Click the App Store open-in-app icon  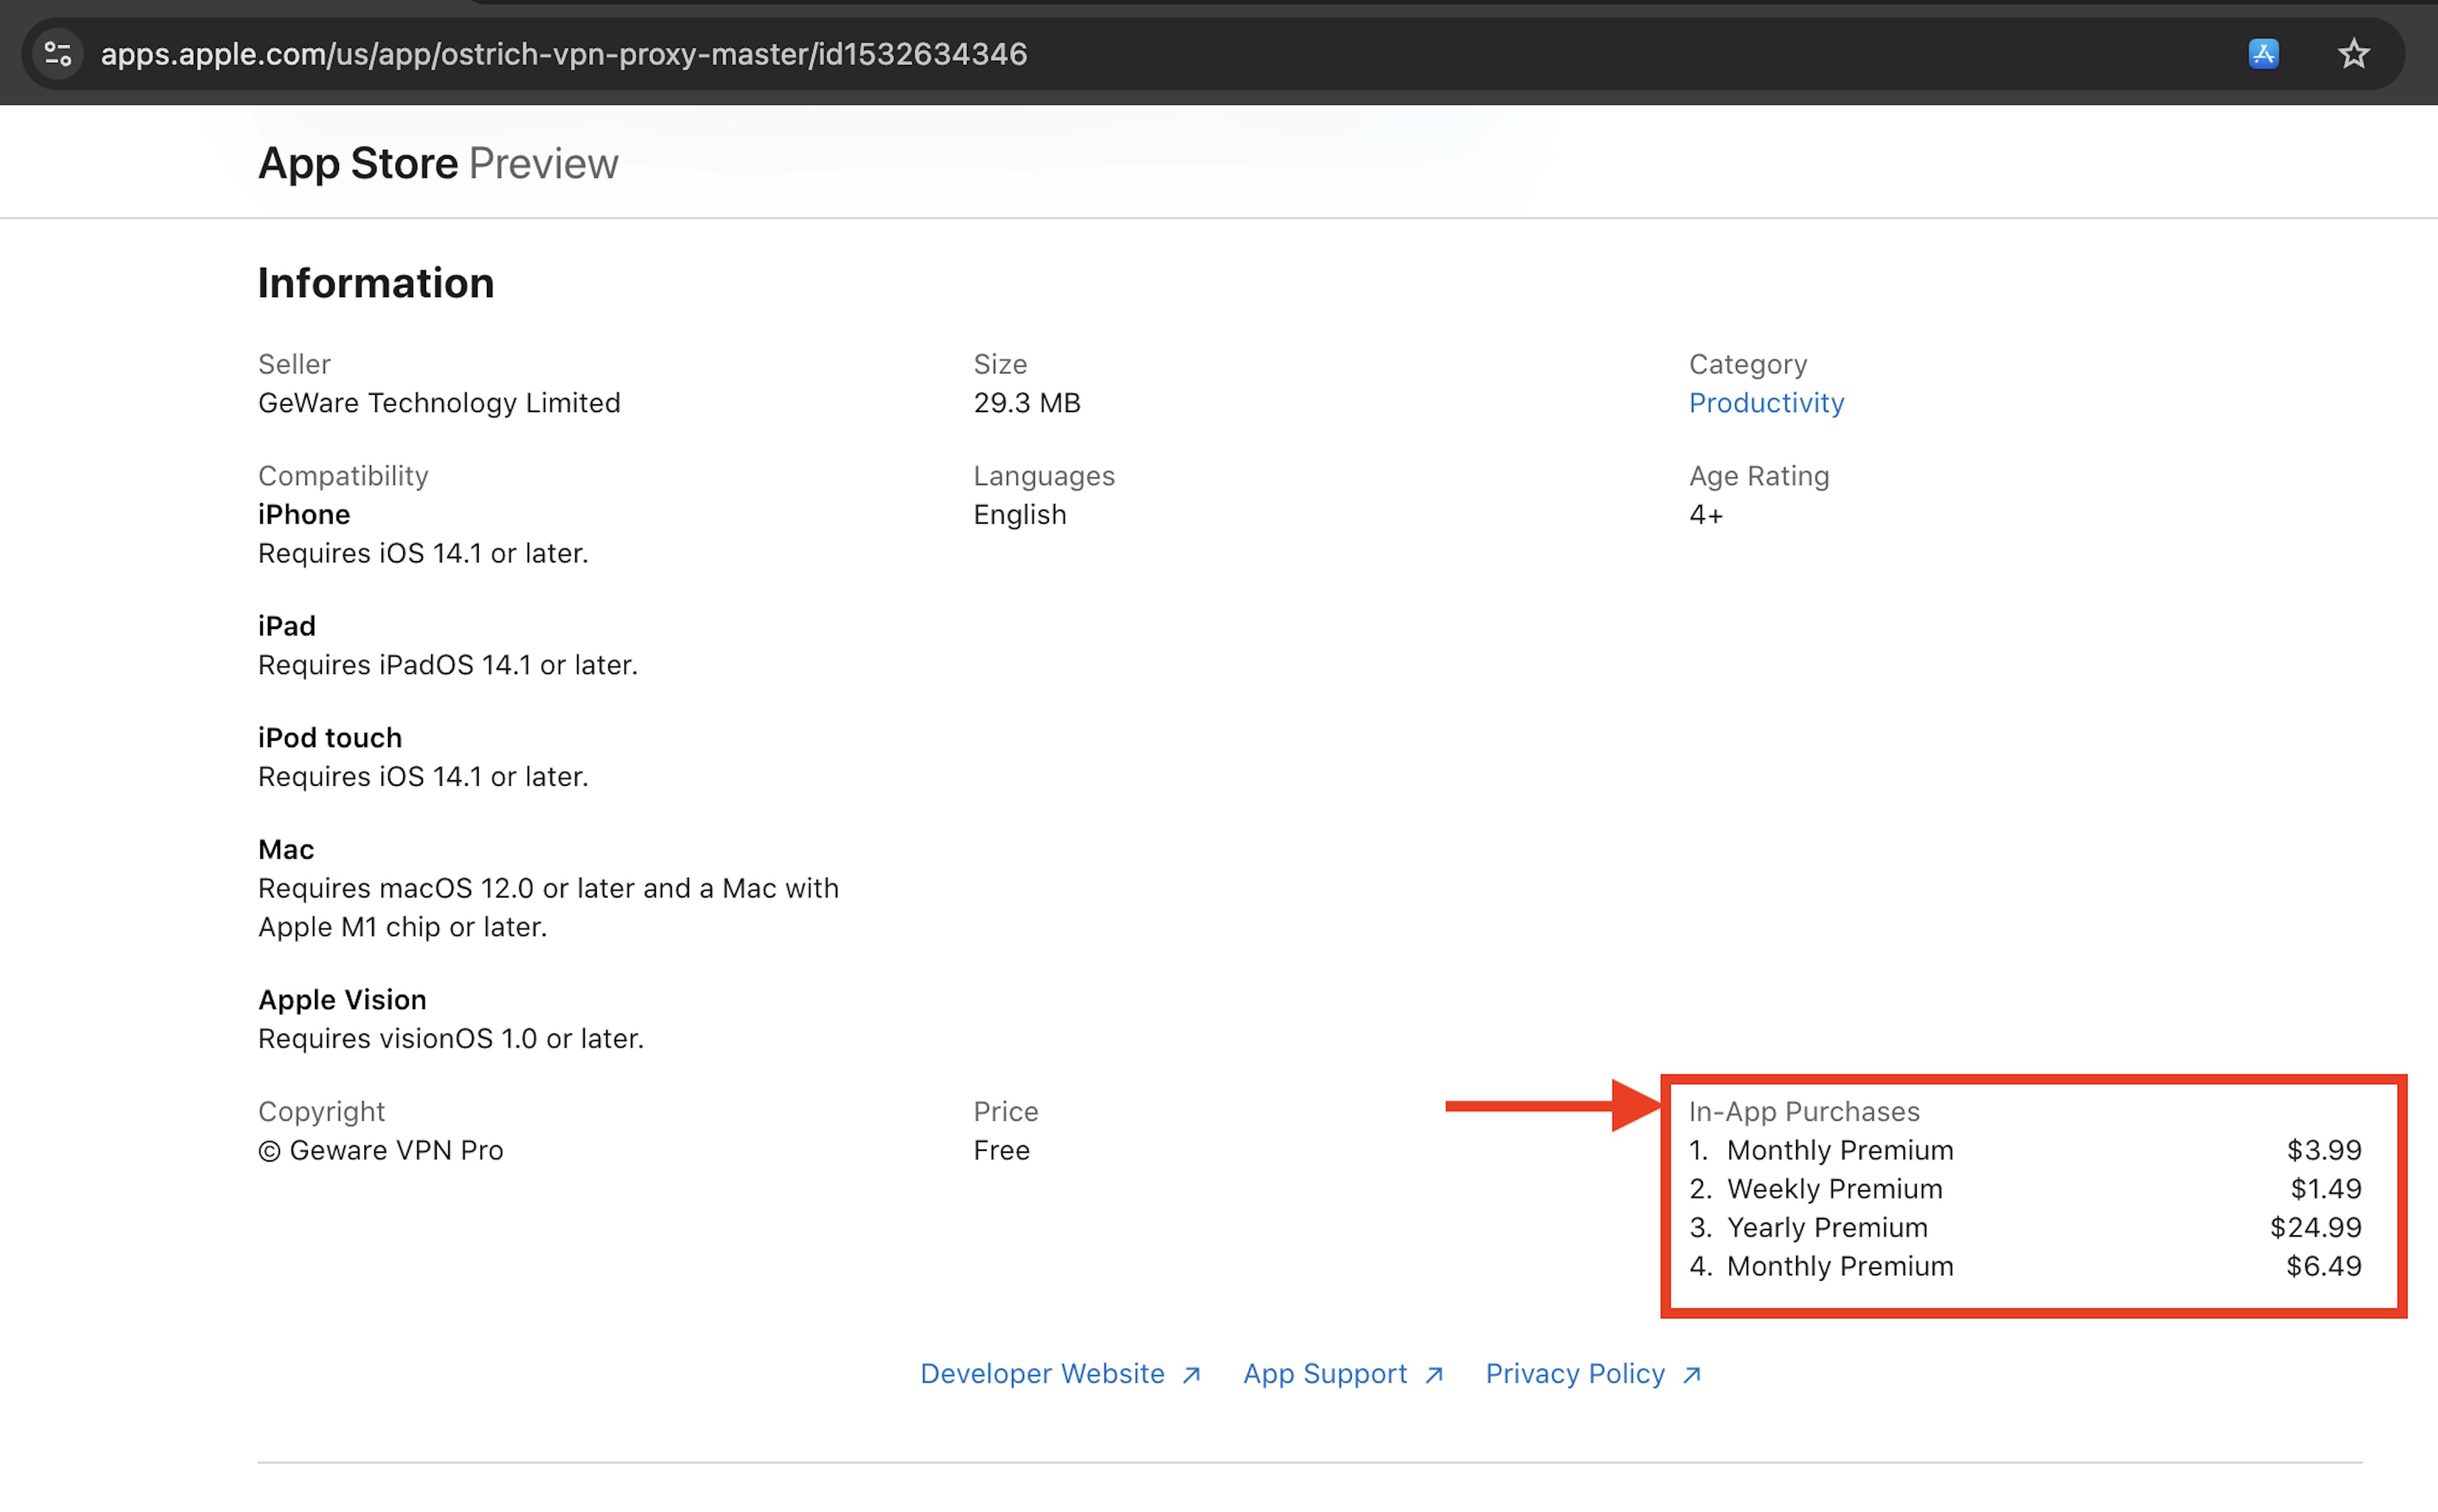(x=2263, y=54)
